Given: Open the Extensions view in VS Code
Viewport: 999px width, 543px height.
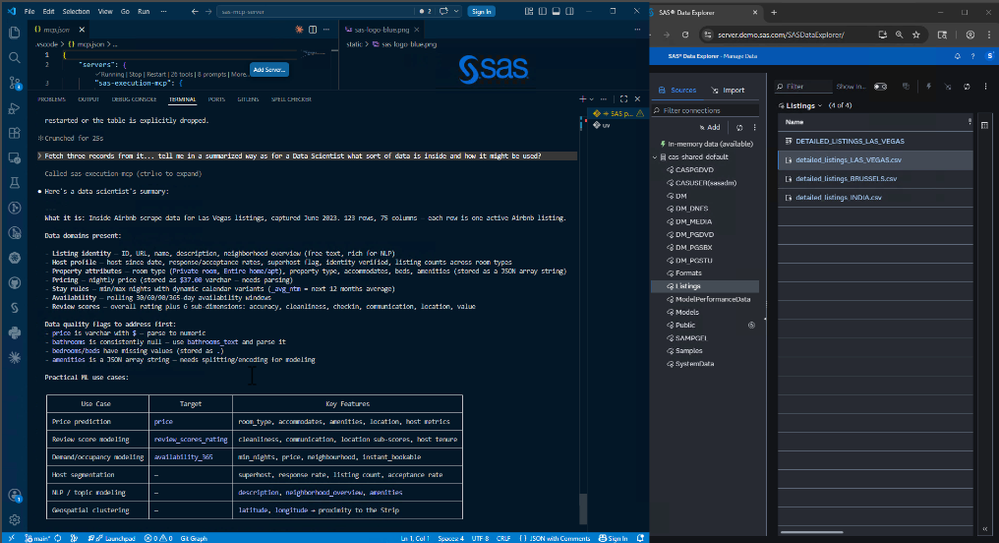Looking at the screenshot, I should (x=14, y=133).
